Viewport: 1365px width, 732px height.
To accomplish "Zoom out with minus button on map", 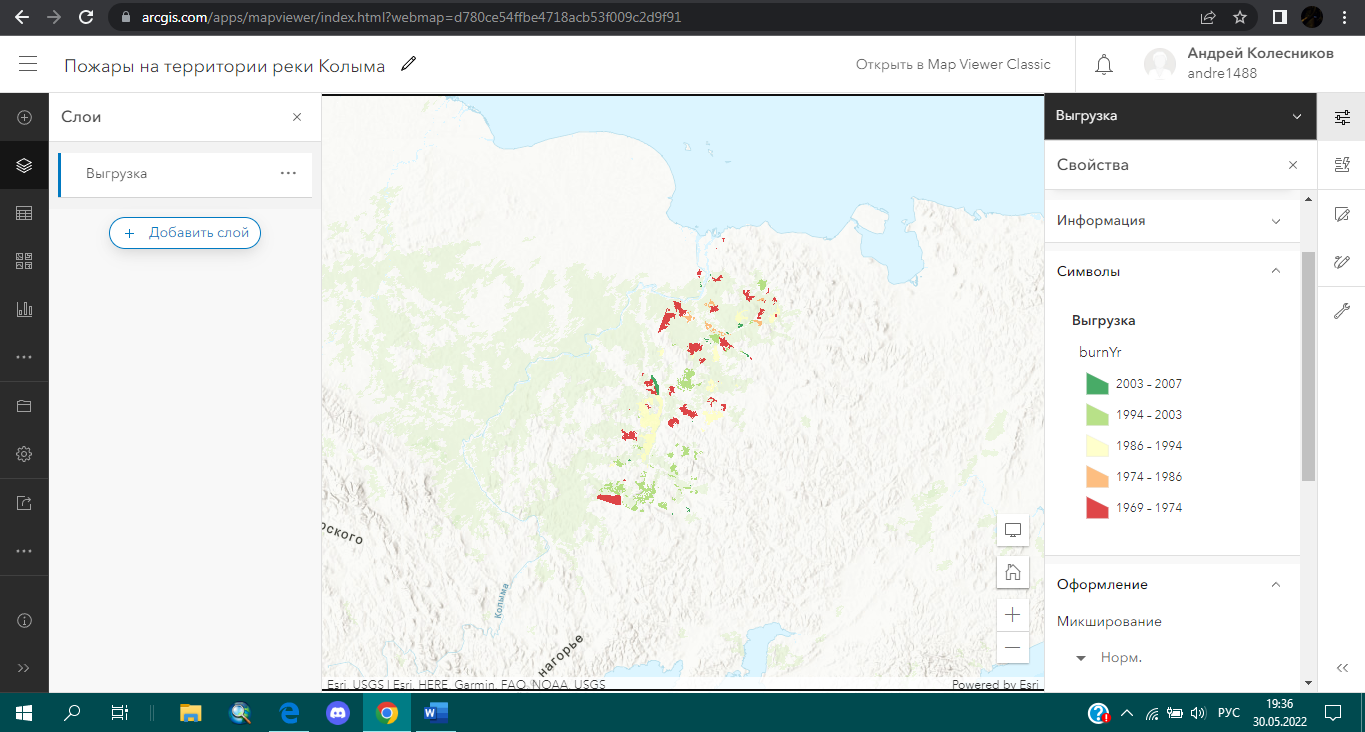I will [x=1013, y=647].
